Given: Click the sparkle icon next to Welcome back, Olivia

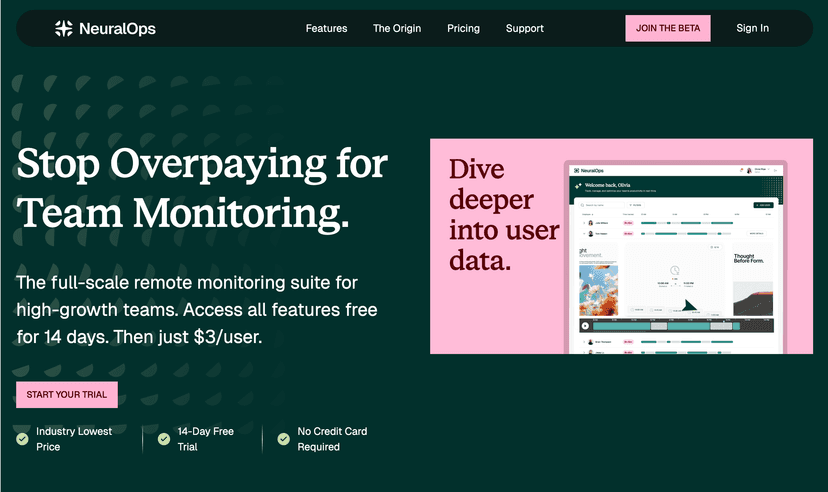Looking at the screenshot, I should pyautogui.click(x=577, y=185).
